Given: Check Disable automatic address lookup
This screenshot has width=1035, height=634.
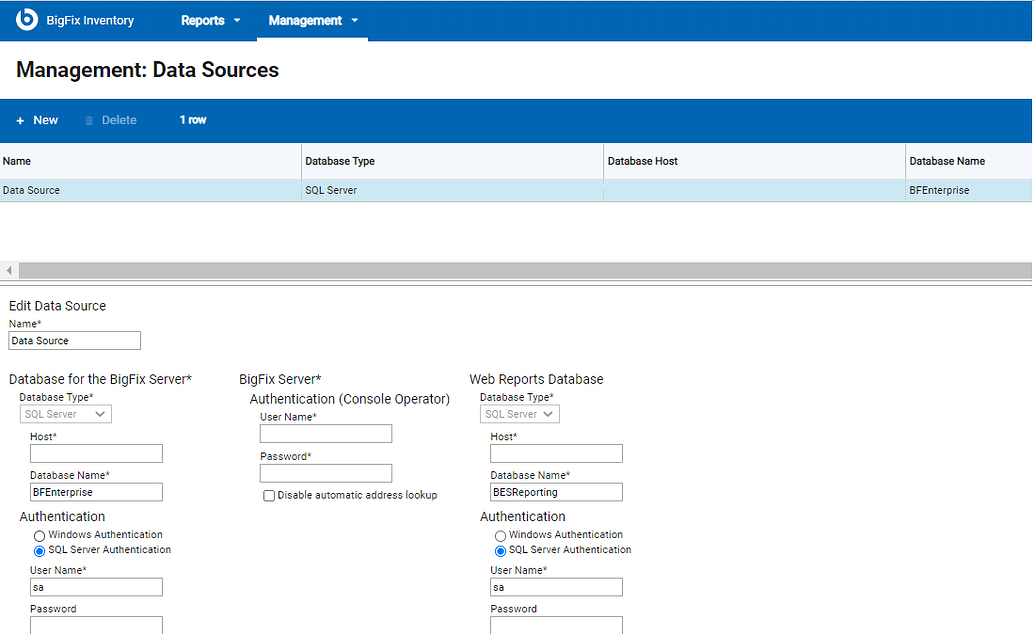Looking at the screenshot, I should [x=269, y=495].
